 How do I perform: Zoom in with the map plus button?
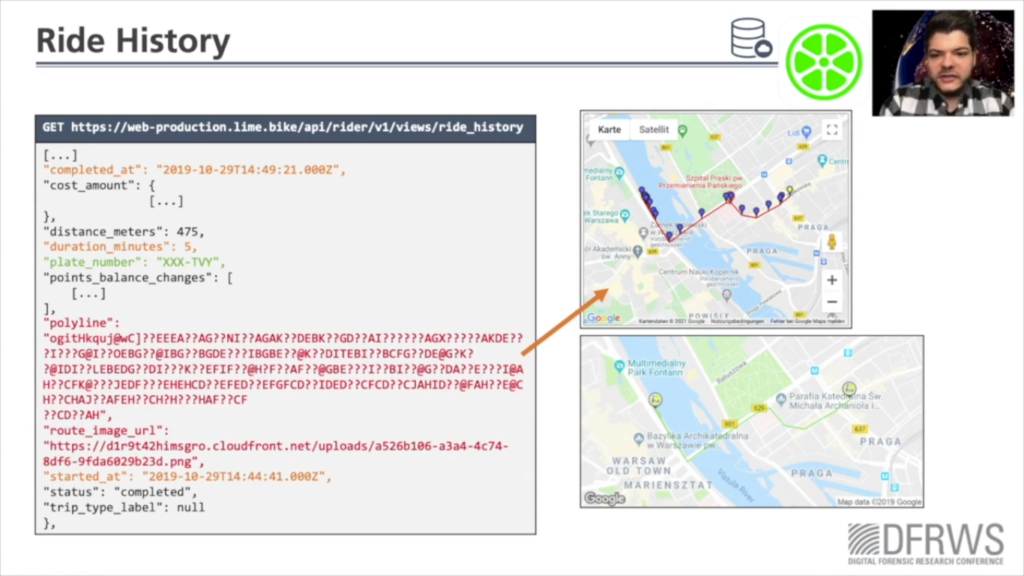[x=831, y=280]
